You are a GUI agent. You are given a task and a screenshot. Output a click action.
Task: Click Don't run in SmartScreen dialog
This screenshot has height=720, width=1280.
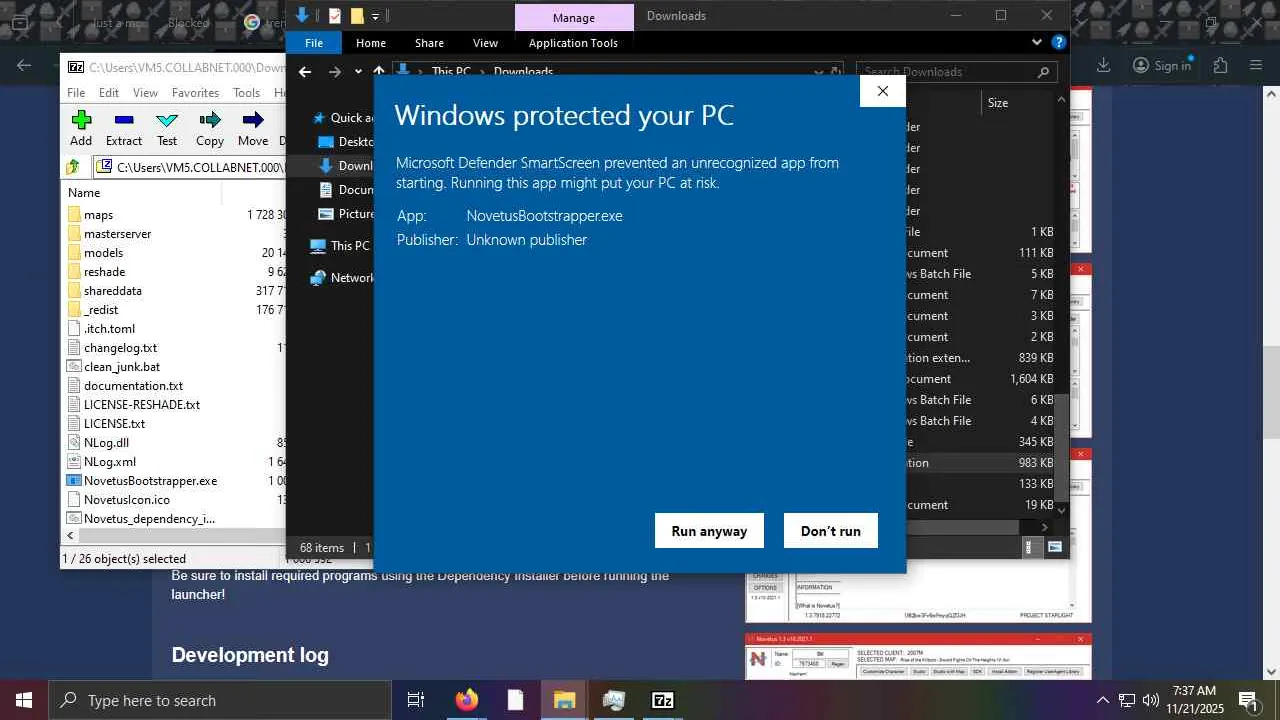click(x=830, y=531)
